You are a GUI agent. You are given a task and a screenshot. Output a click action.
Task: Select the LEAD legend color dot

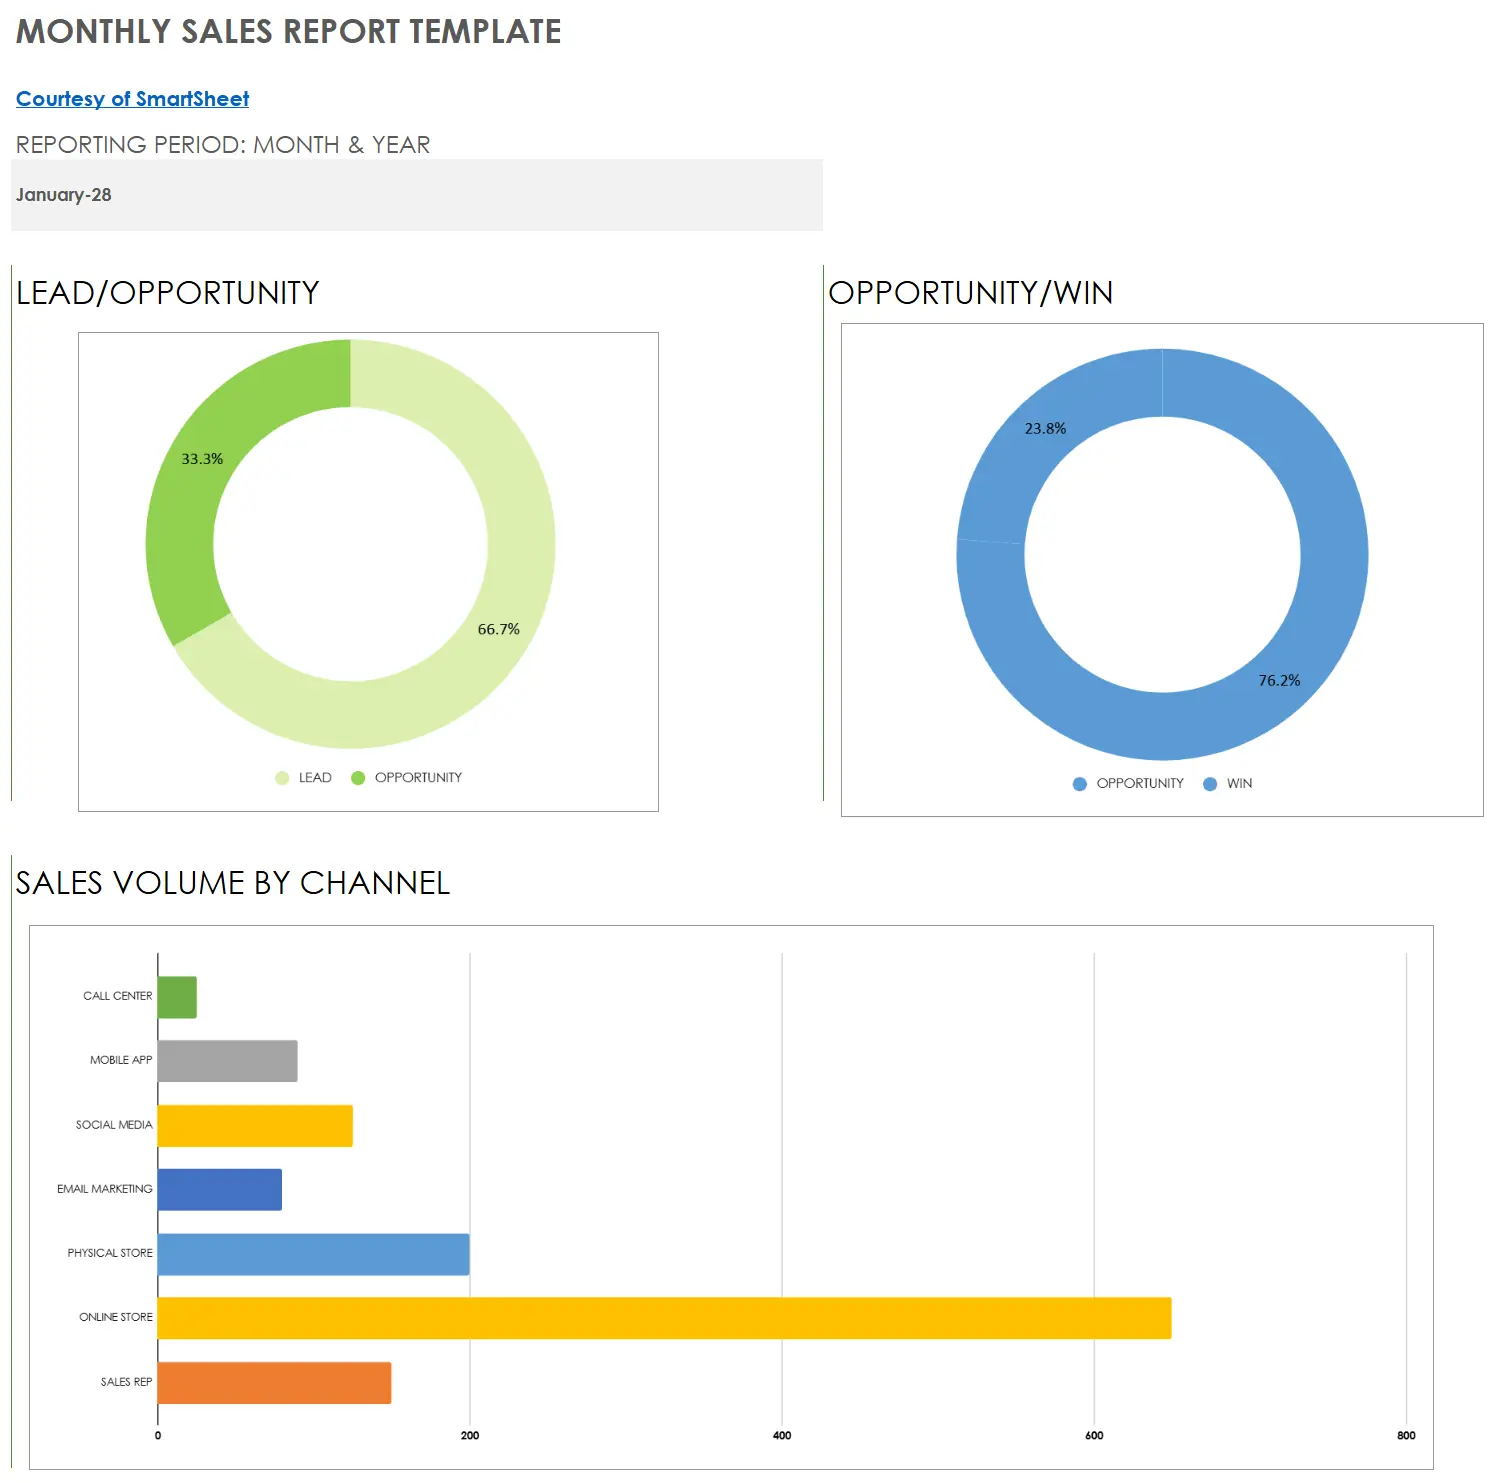(x=282, y=778)
